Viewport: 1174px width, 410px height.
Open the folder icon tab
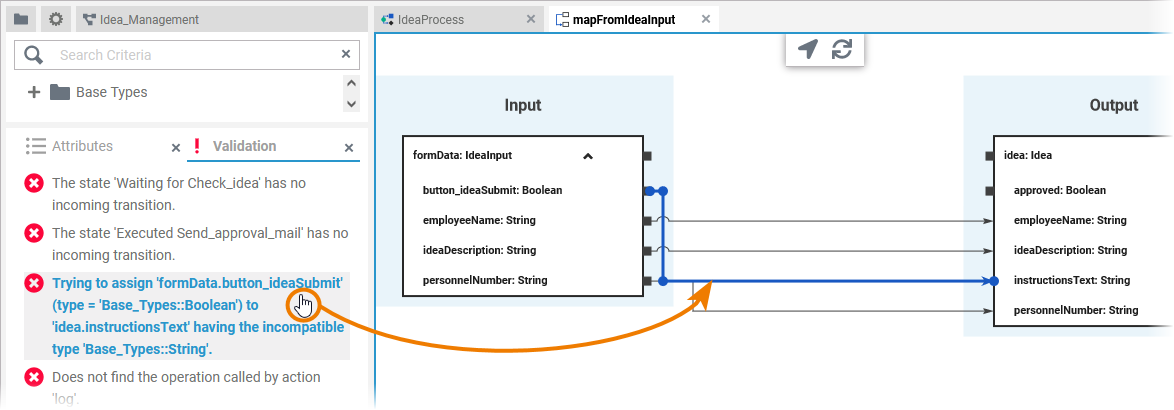pyautogui.click(x=21, y=19)
